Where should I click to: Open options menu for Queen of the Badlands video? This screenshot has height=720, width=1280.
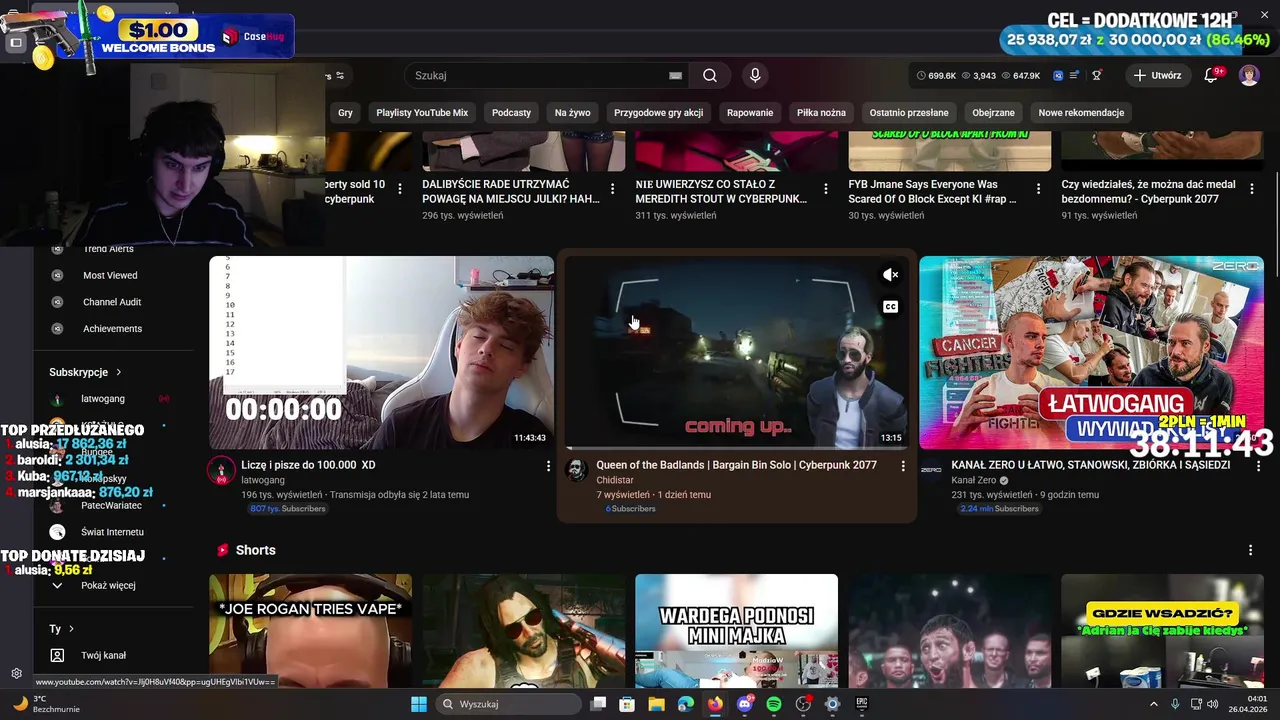[903, 466]
